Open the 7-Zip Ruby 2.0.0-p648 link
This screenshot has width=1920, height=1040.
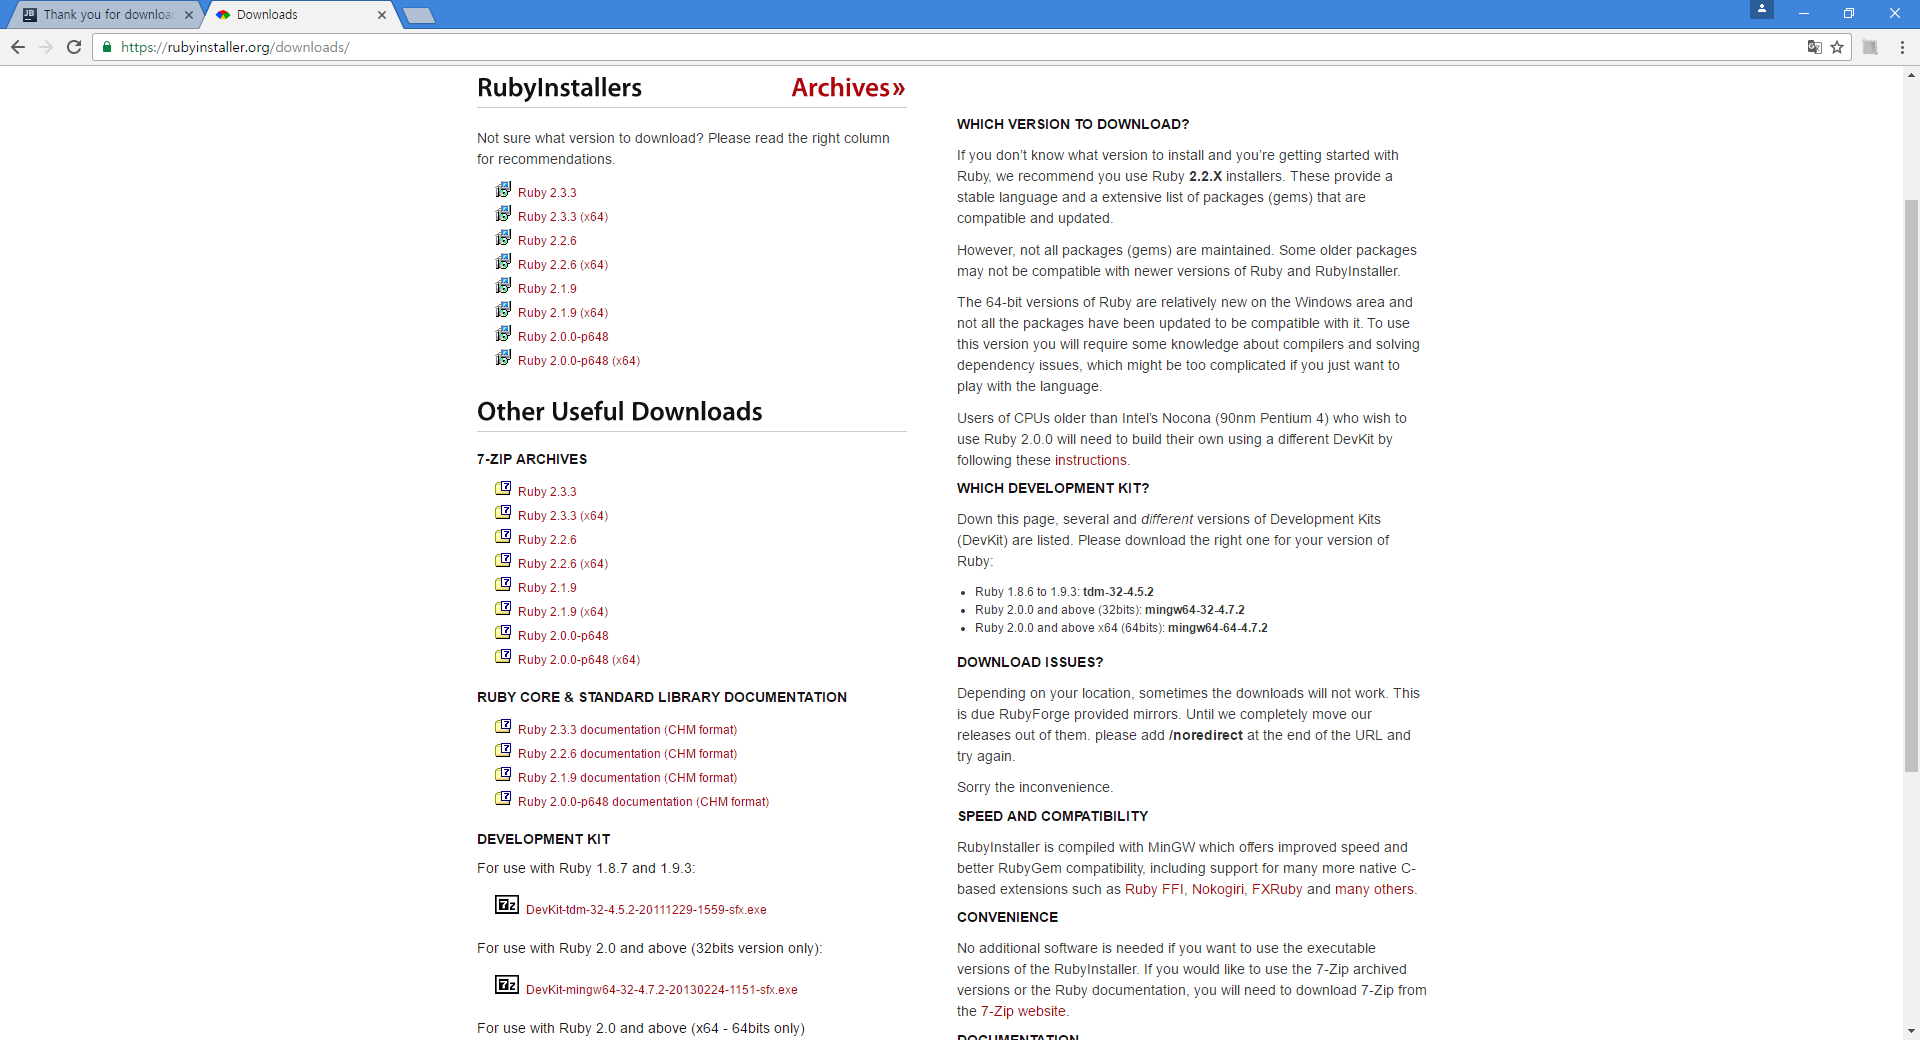coord(563,636)
